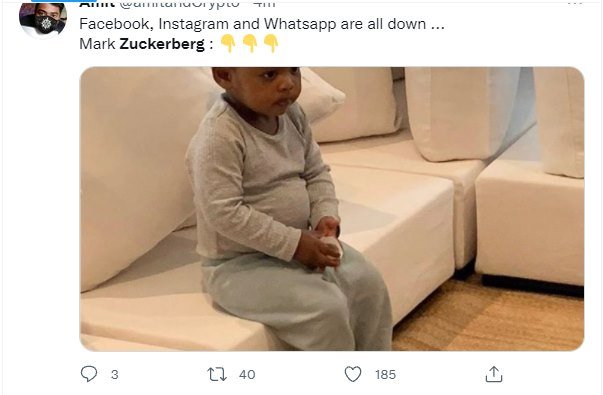This screenshot has width=603, height=395.
Task: Like the tweet with the heart icon
Action: [x=353, y=374]
